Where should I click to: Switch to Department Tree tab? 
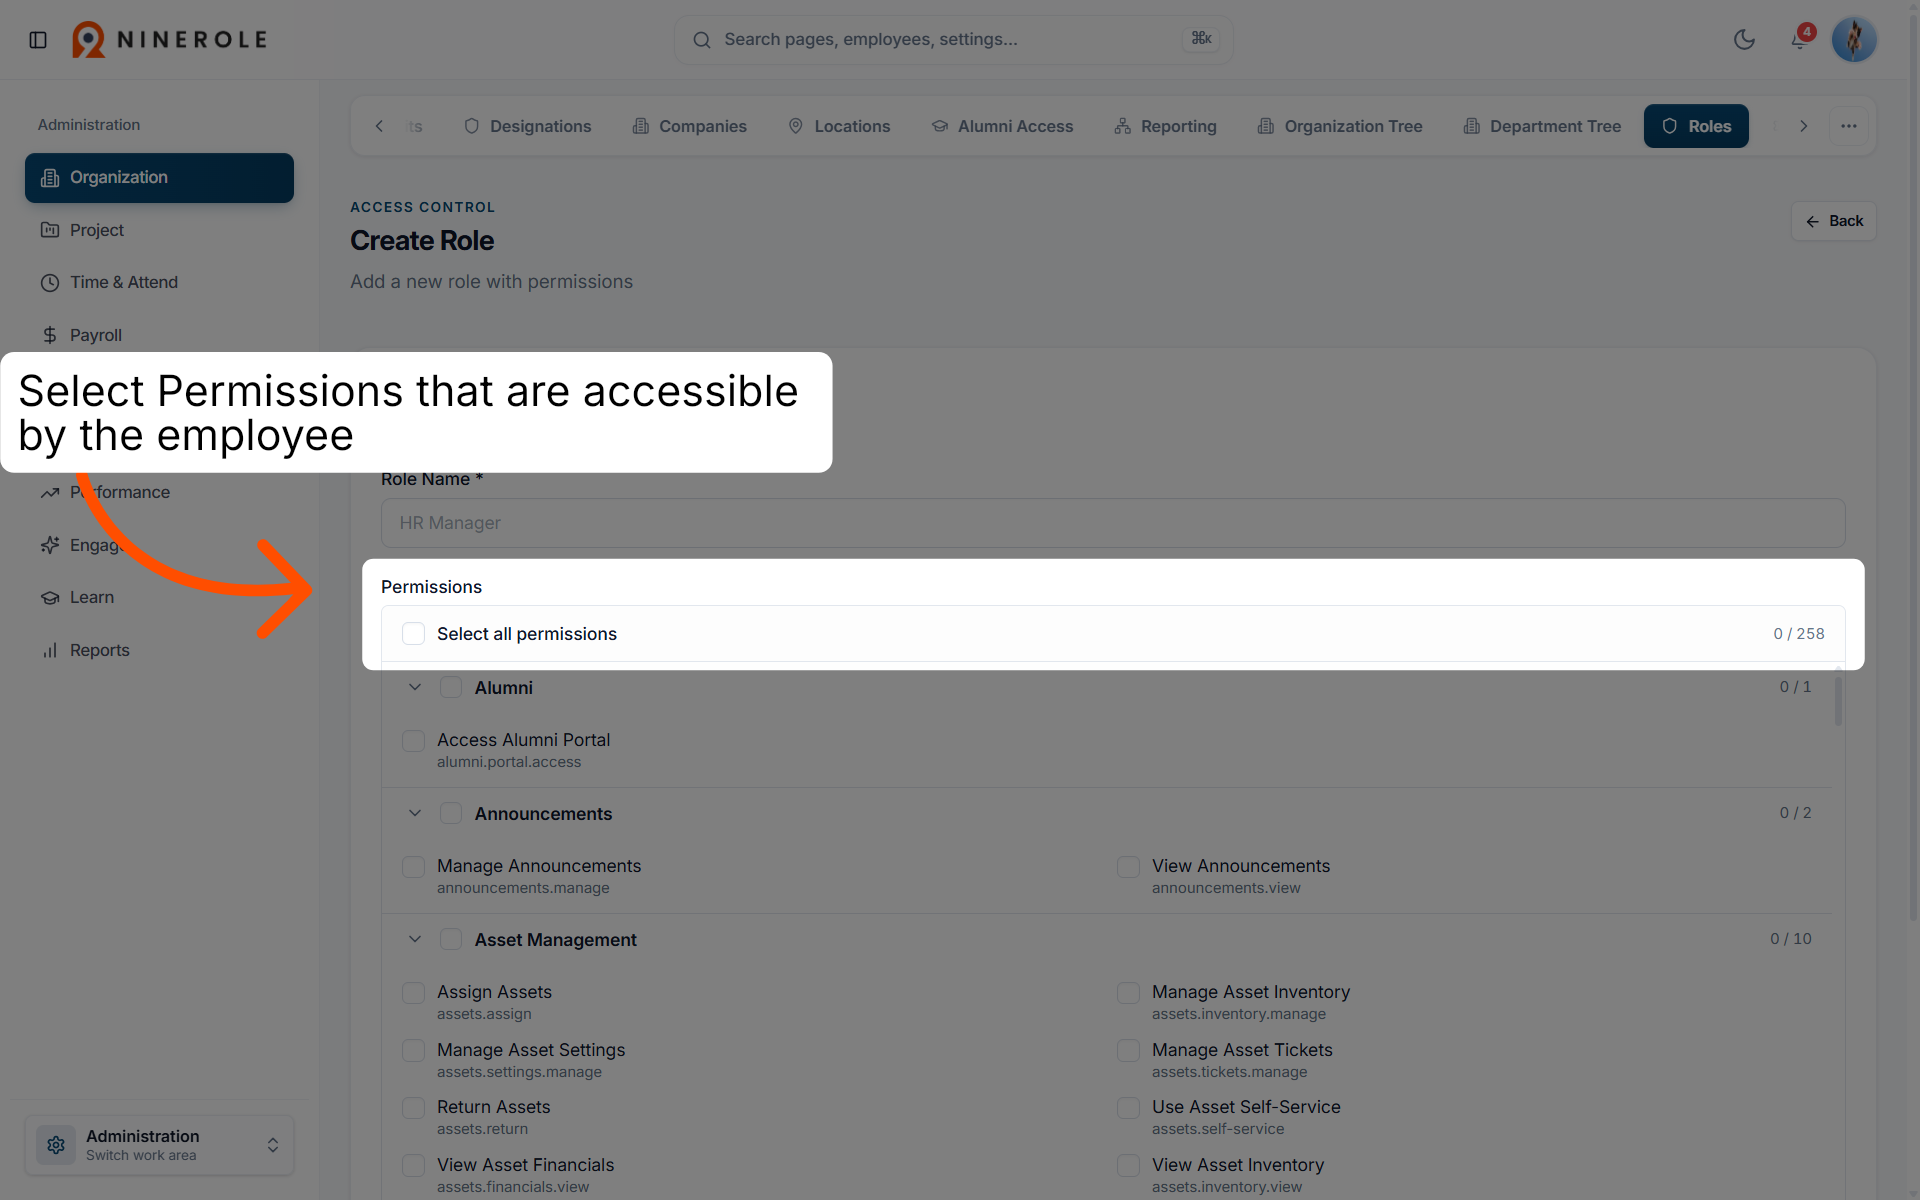point(1541,126)
